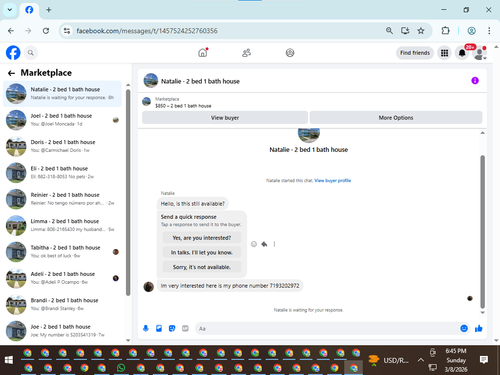Open the browser zoom magnifier icon
This screenshot has width=500, height=375.
[389, 31]
